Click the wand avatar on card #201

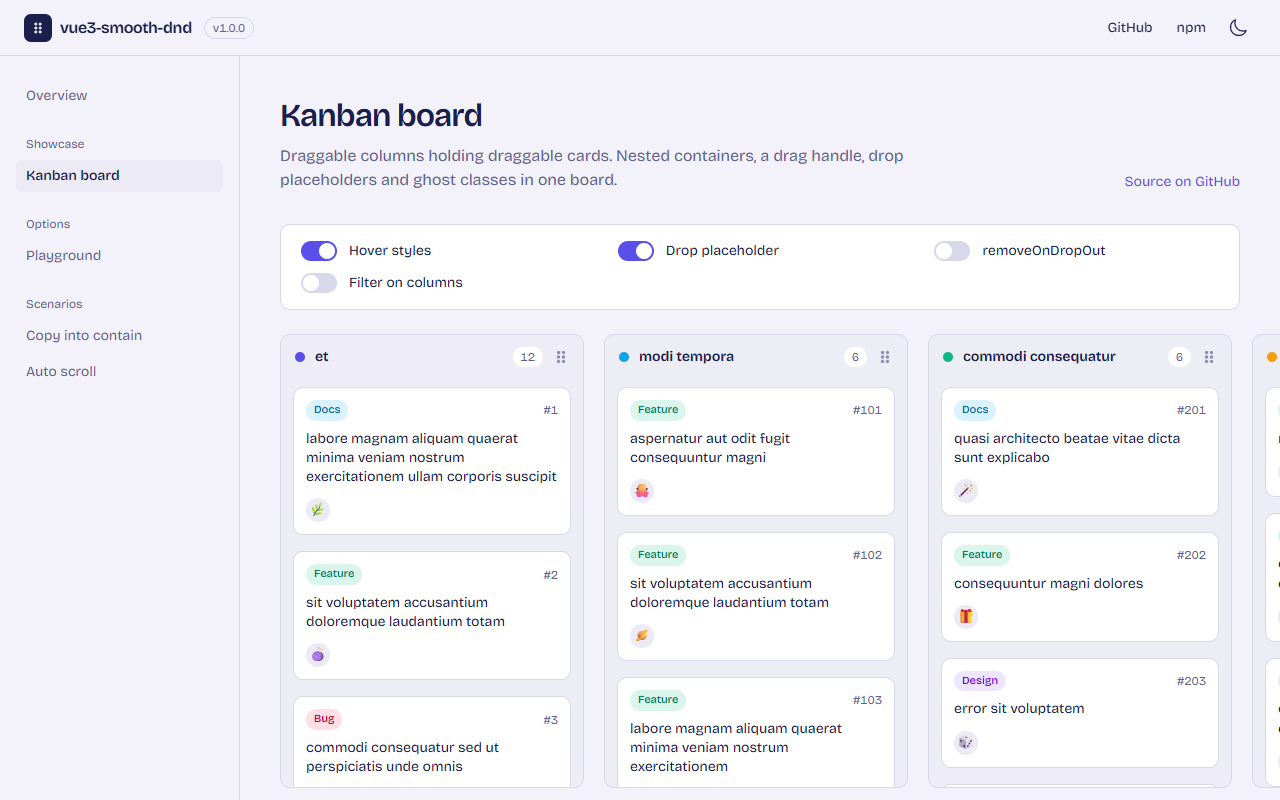966,491
